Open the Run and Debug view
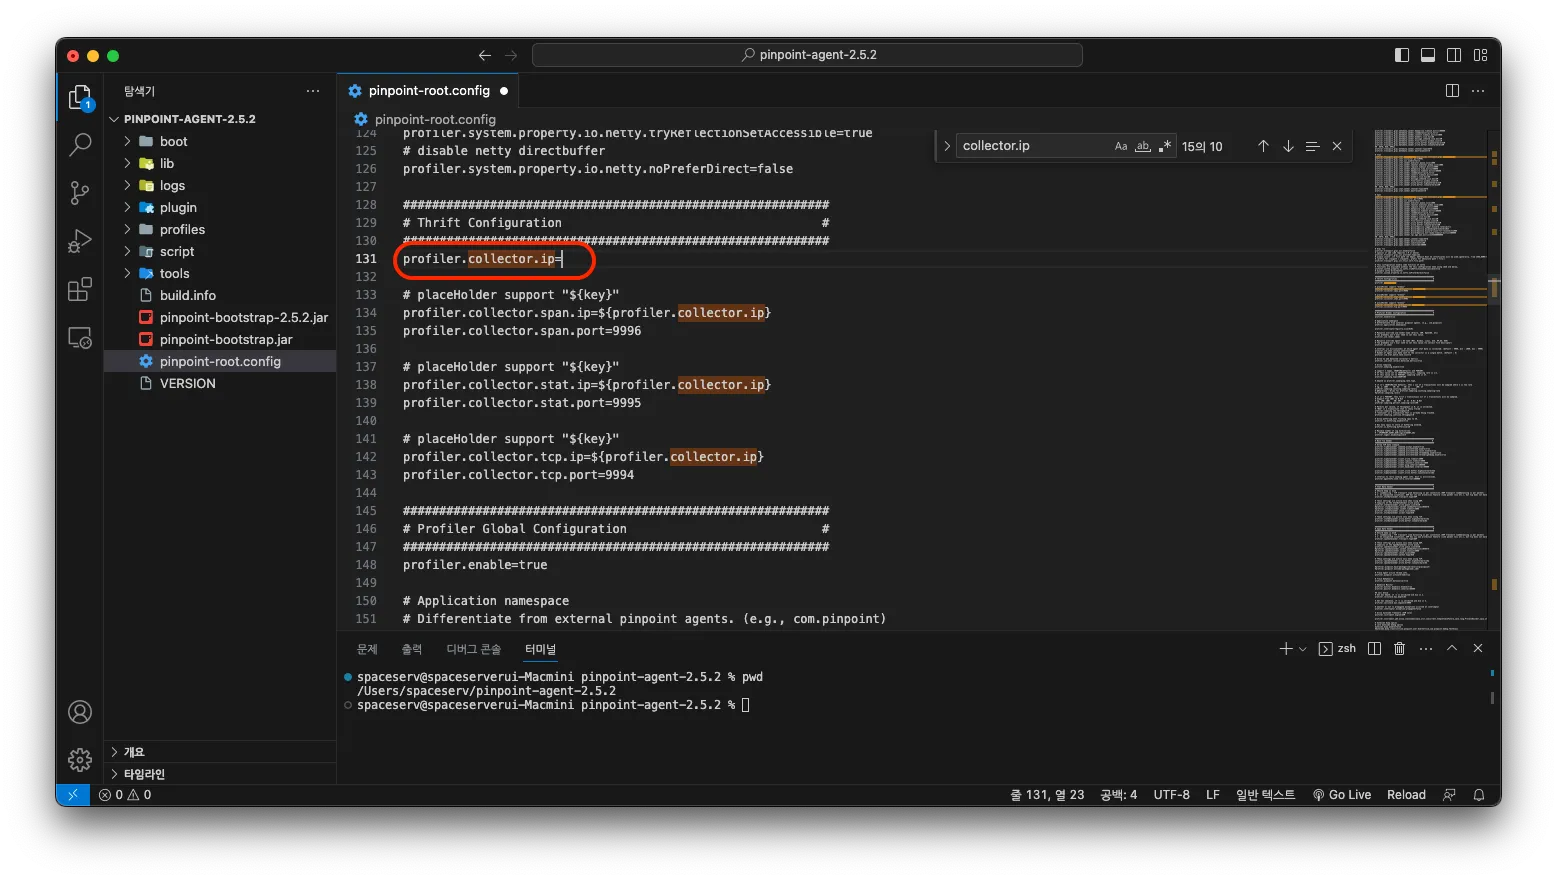This screenshot has height=880, width=1557. (x=80, y=241)
